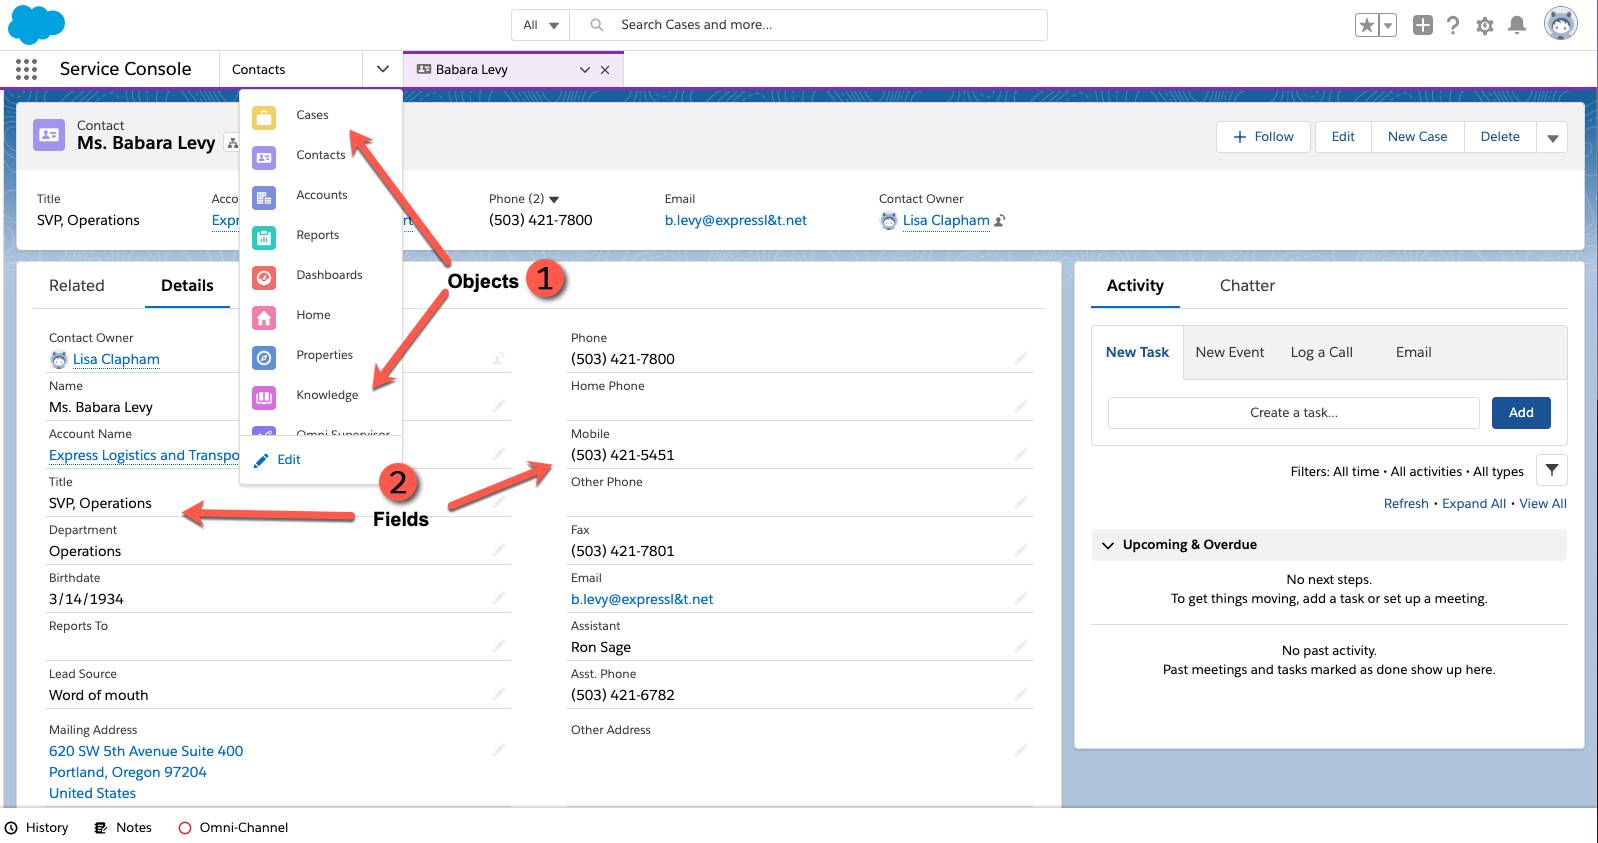Click the Add task button

[x=1521, y=413]
